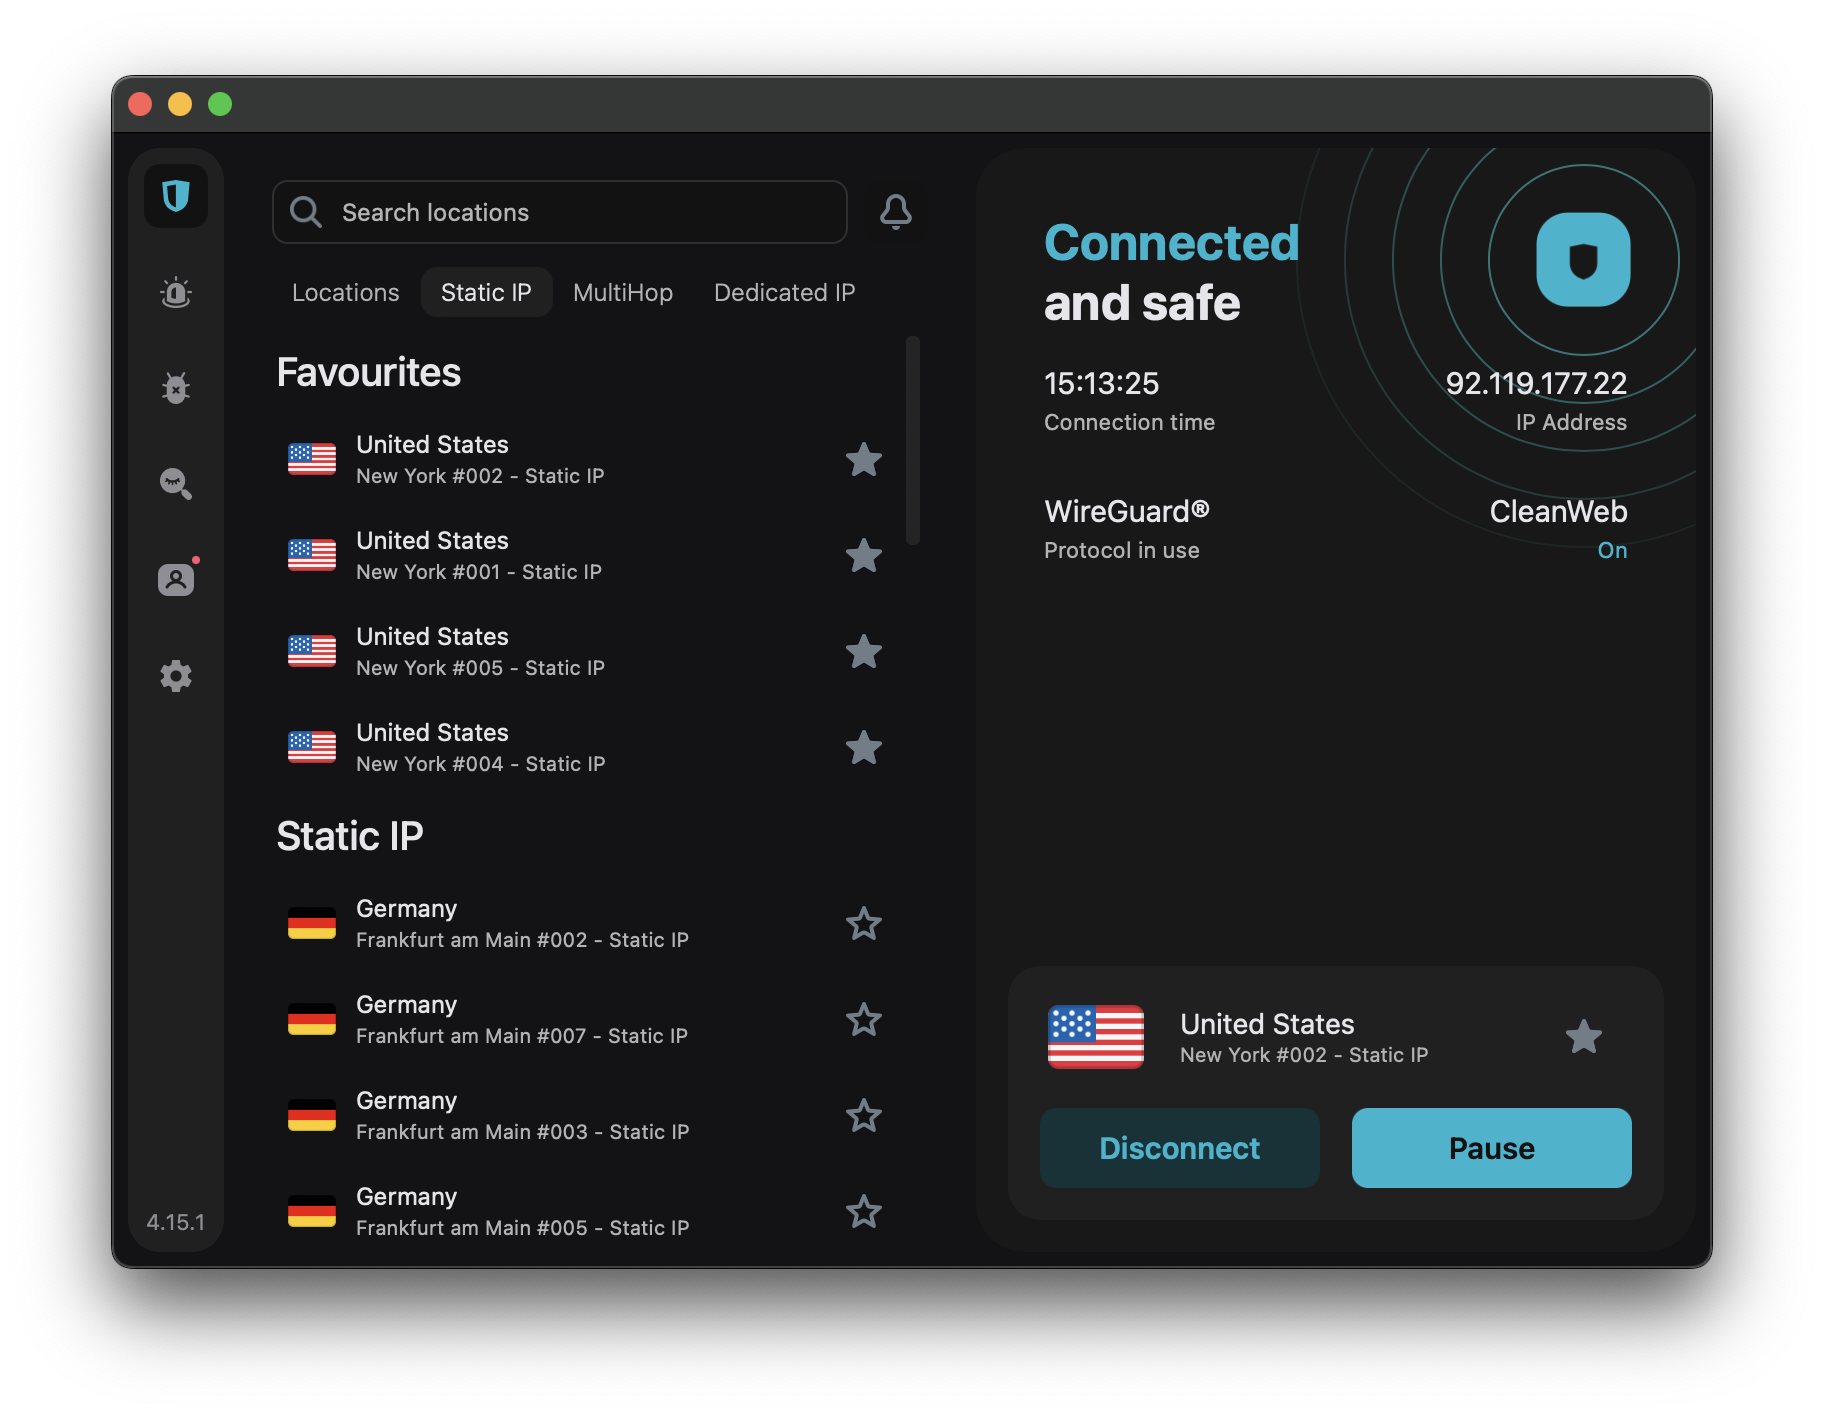Image resolution: width=1824 pixels, height=1416 pixels.
Task: Unfavourite New York #002 in Favourites list
Action: tap(864, 460)
